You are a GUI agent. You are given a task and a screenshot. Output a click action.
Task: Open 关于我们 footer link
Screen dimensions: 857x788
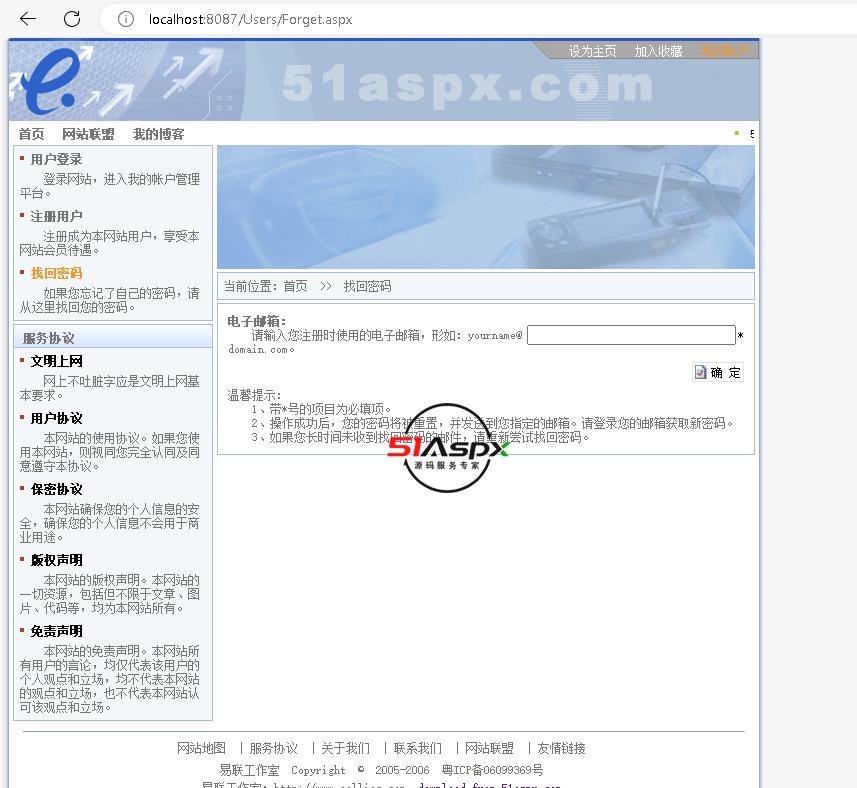coord(345,748)
